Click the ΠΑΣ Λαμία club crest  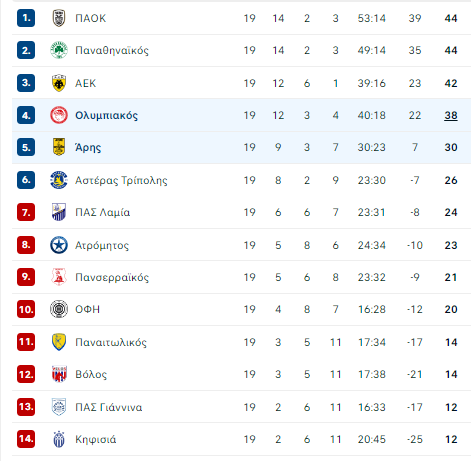coord(59,212)
